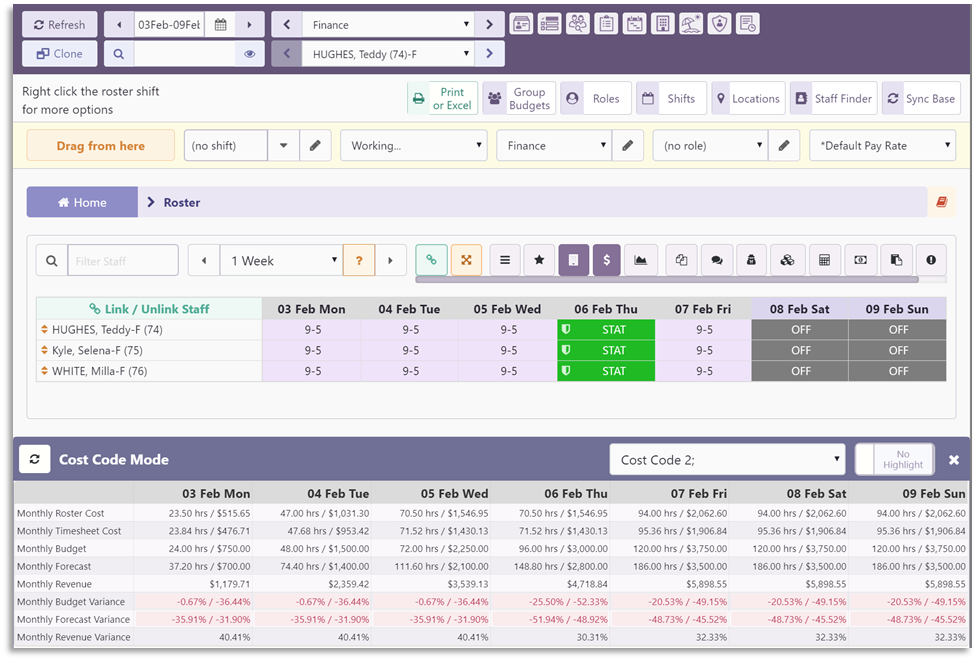Click the weight bag icon in roster toolbar
This screenshot has height=661, width=976.
(751, 260)
